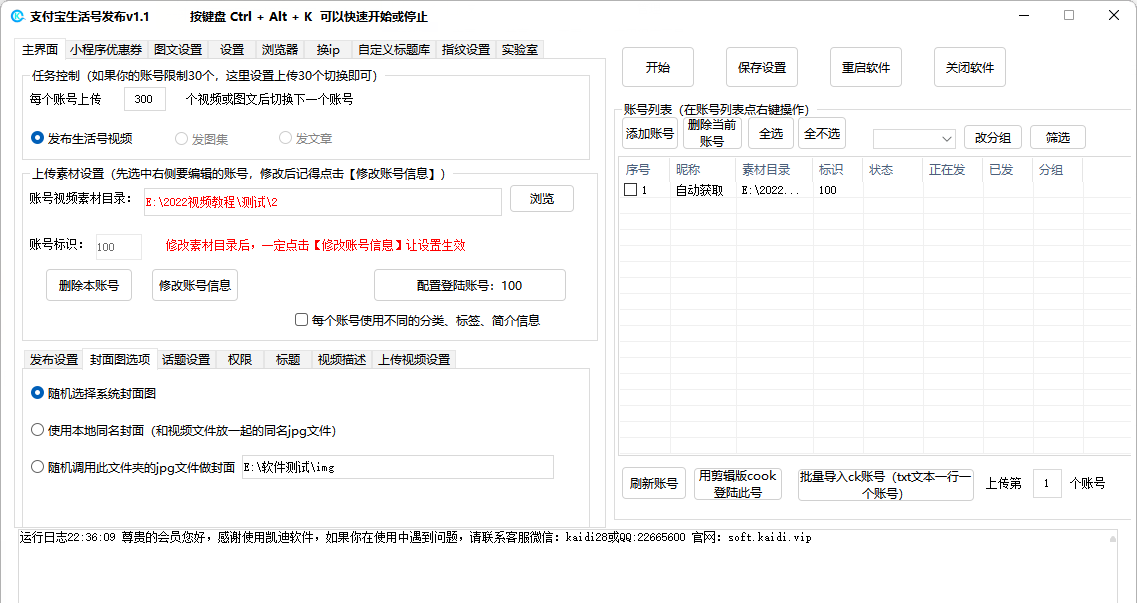Click 浏览 to pick the video folder

click(x=542, y=199)
